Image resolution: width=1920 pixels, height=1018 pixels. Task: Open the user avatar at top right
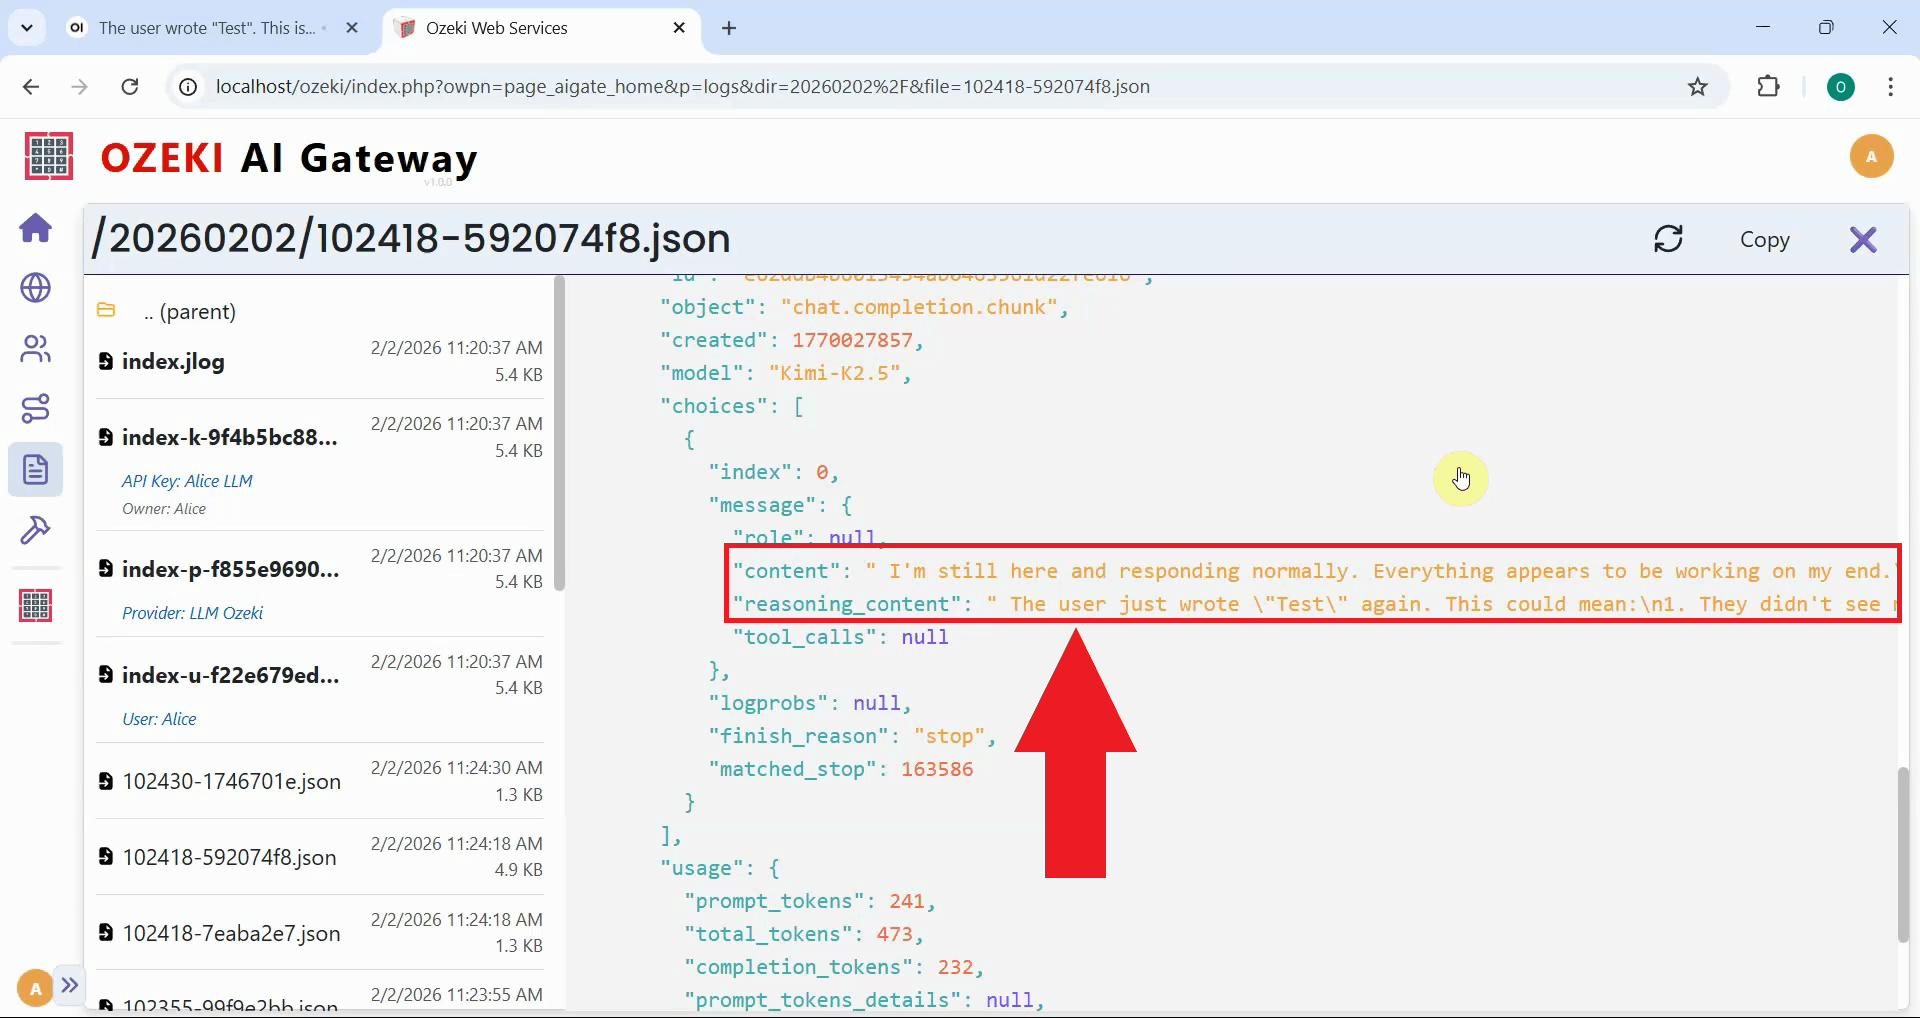(1871, 156)
